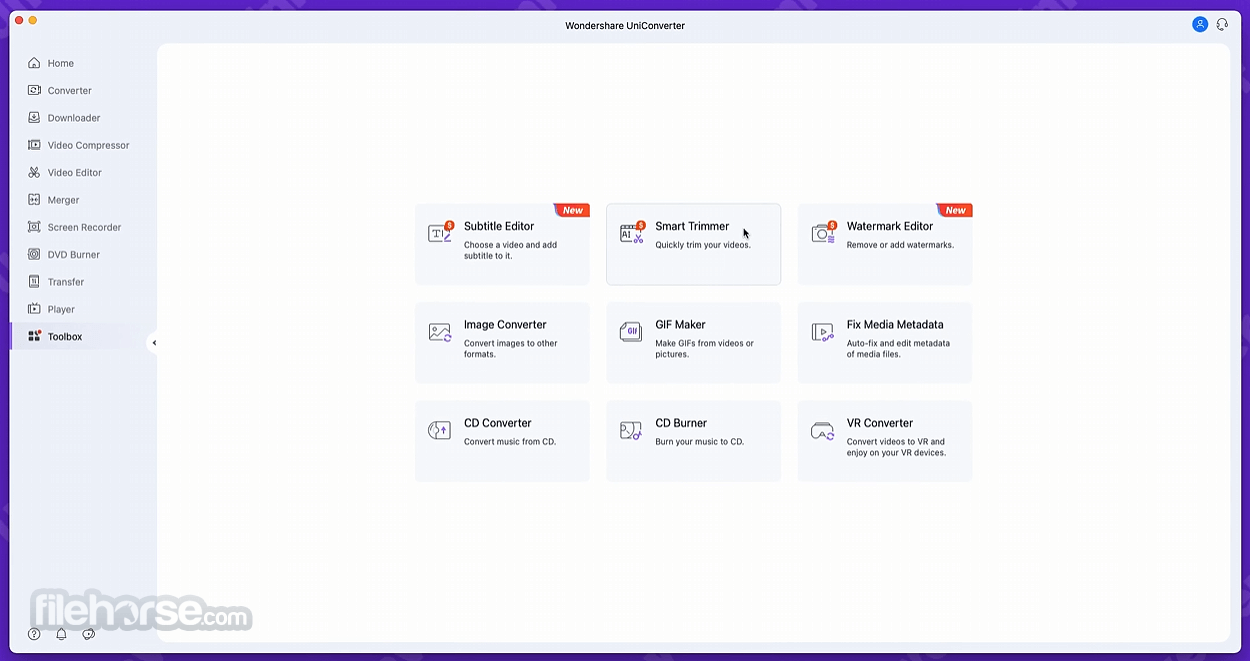The width and height of the screenshot is (1250, 661).
Task: Open the customer support headset icon
Action: (1222, 24)
